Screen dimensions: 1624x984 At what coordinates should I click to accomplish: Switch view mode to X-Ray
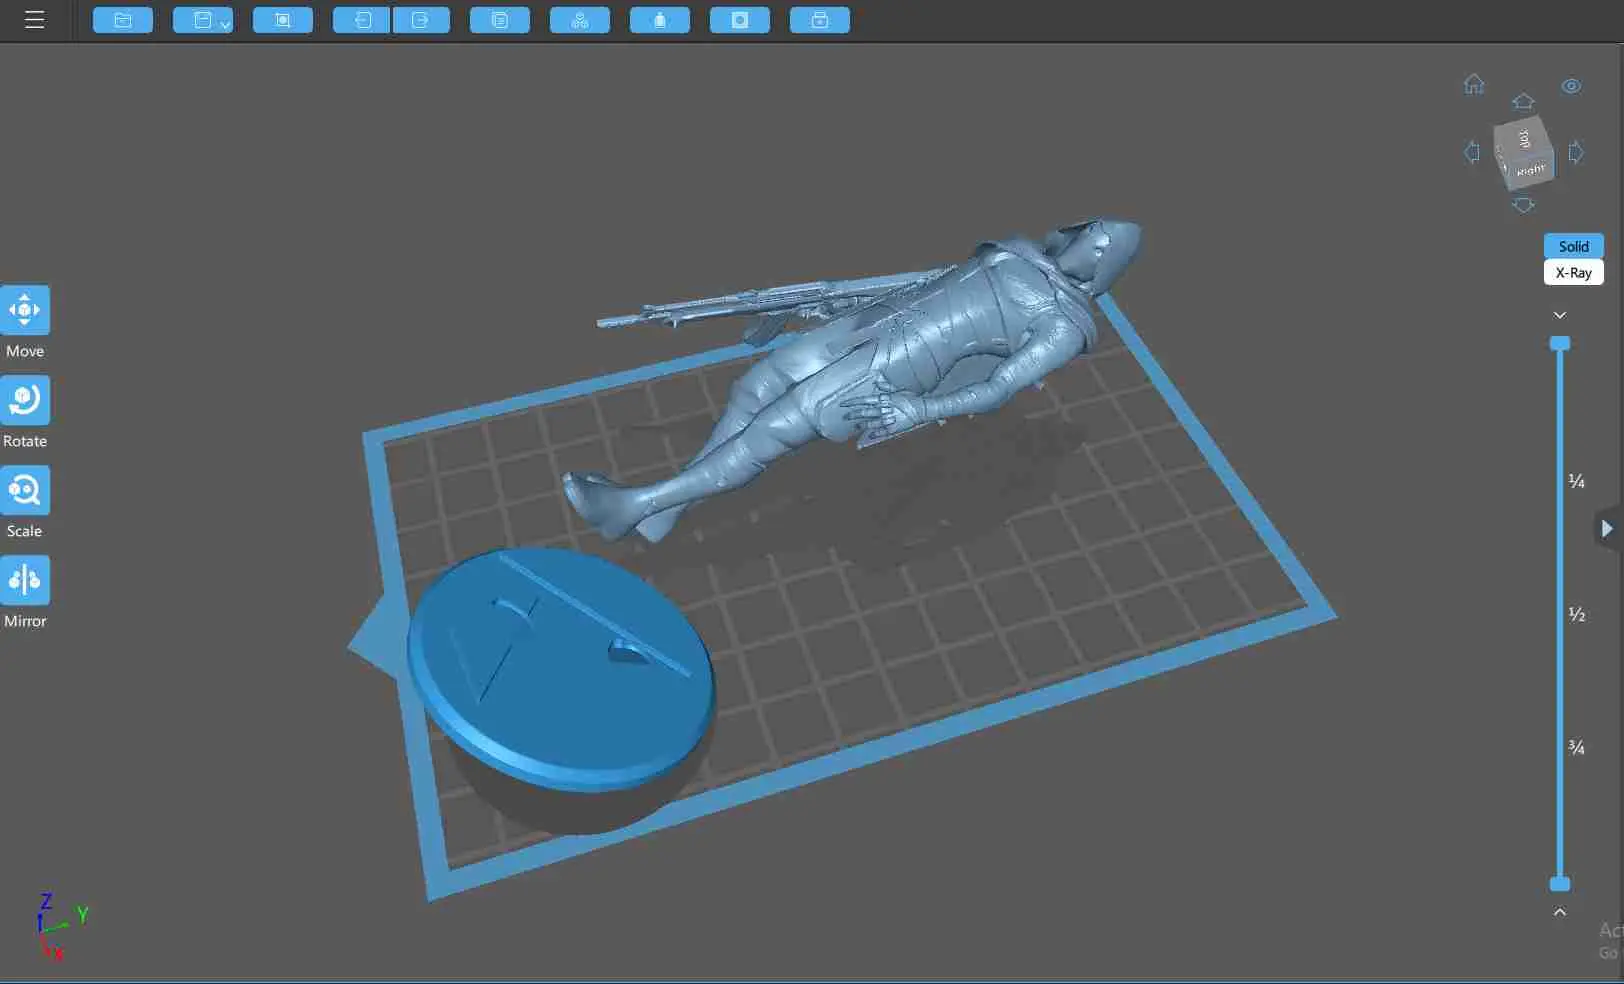coord(1573,272)
